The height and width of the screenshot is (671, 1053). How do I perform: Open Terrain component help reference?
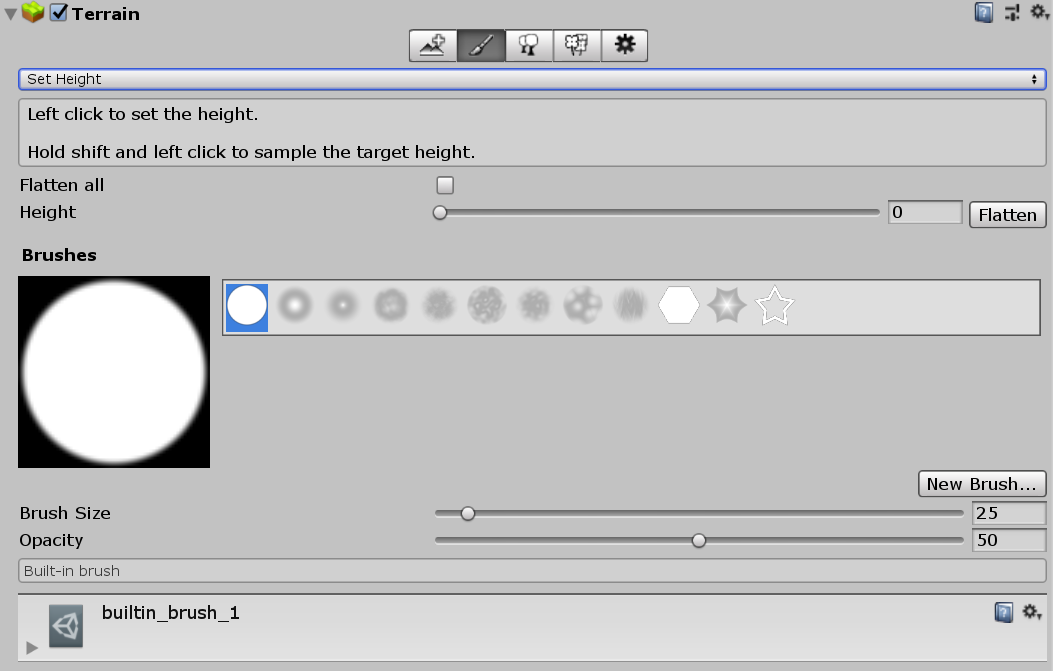click(984, 13)
